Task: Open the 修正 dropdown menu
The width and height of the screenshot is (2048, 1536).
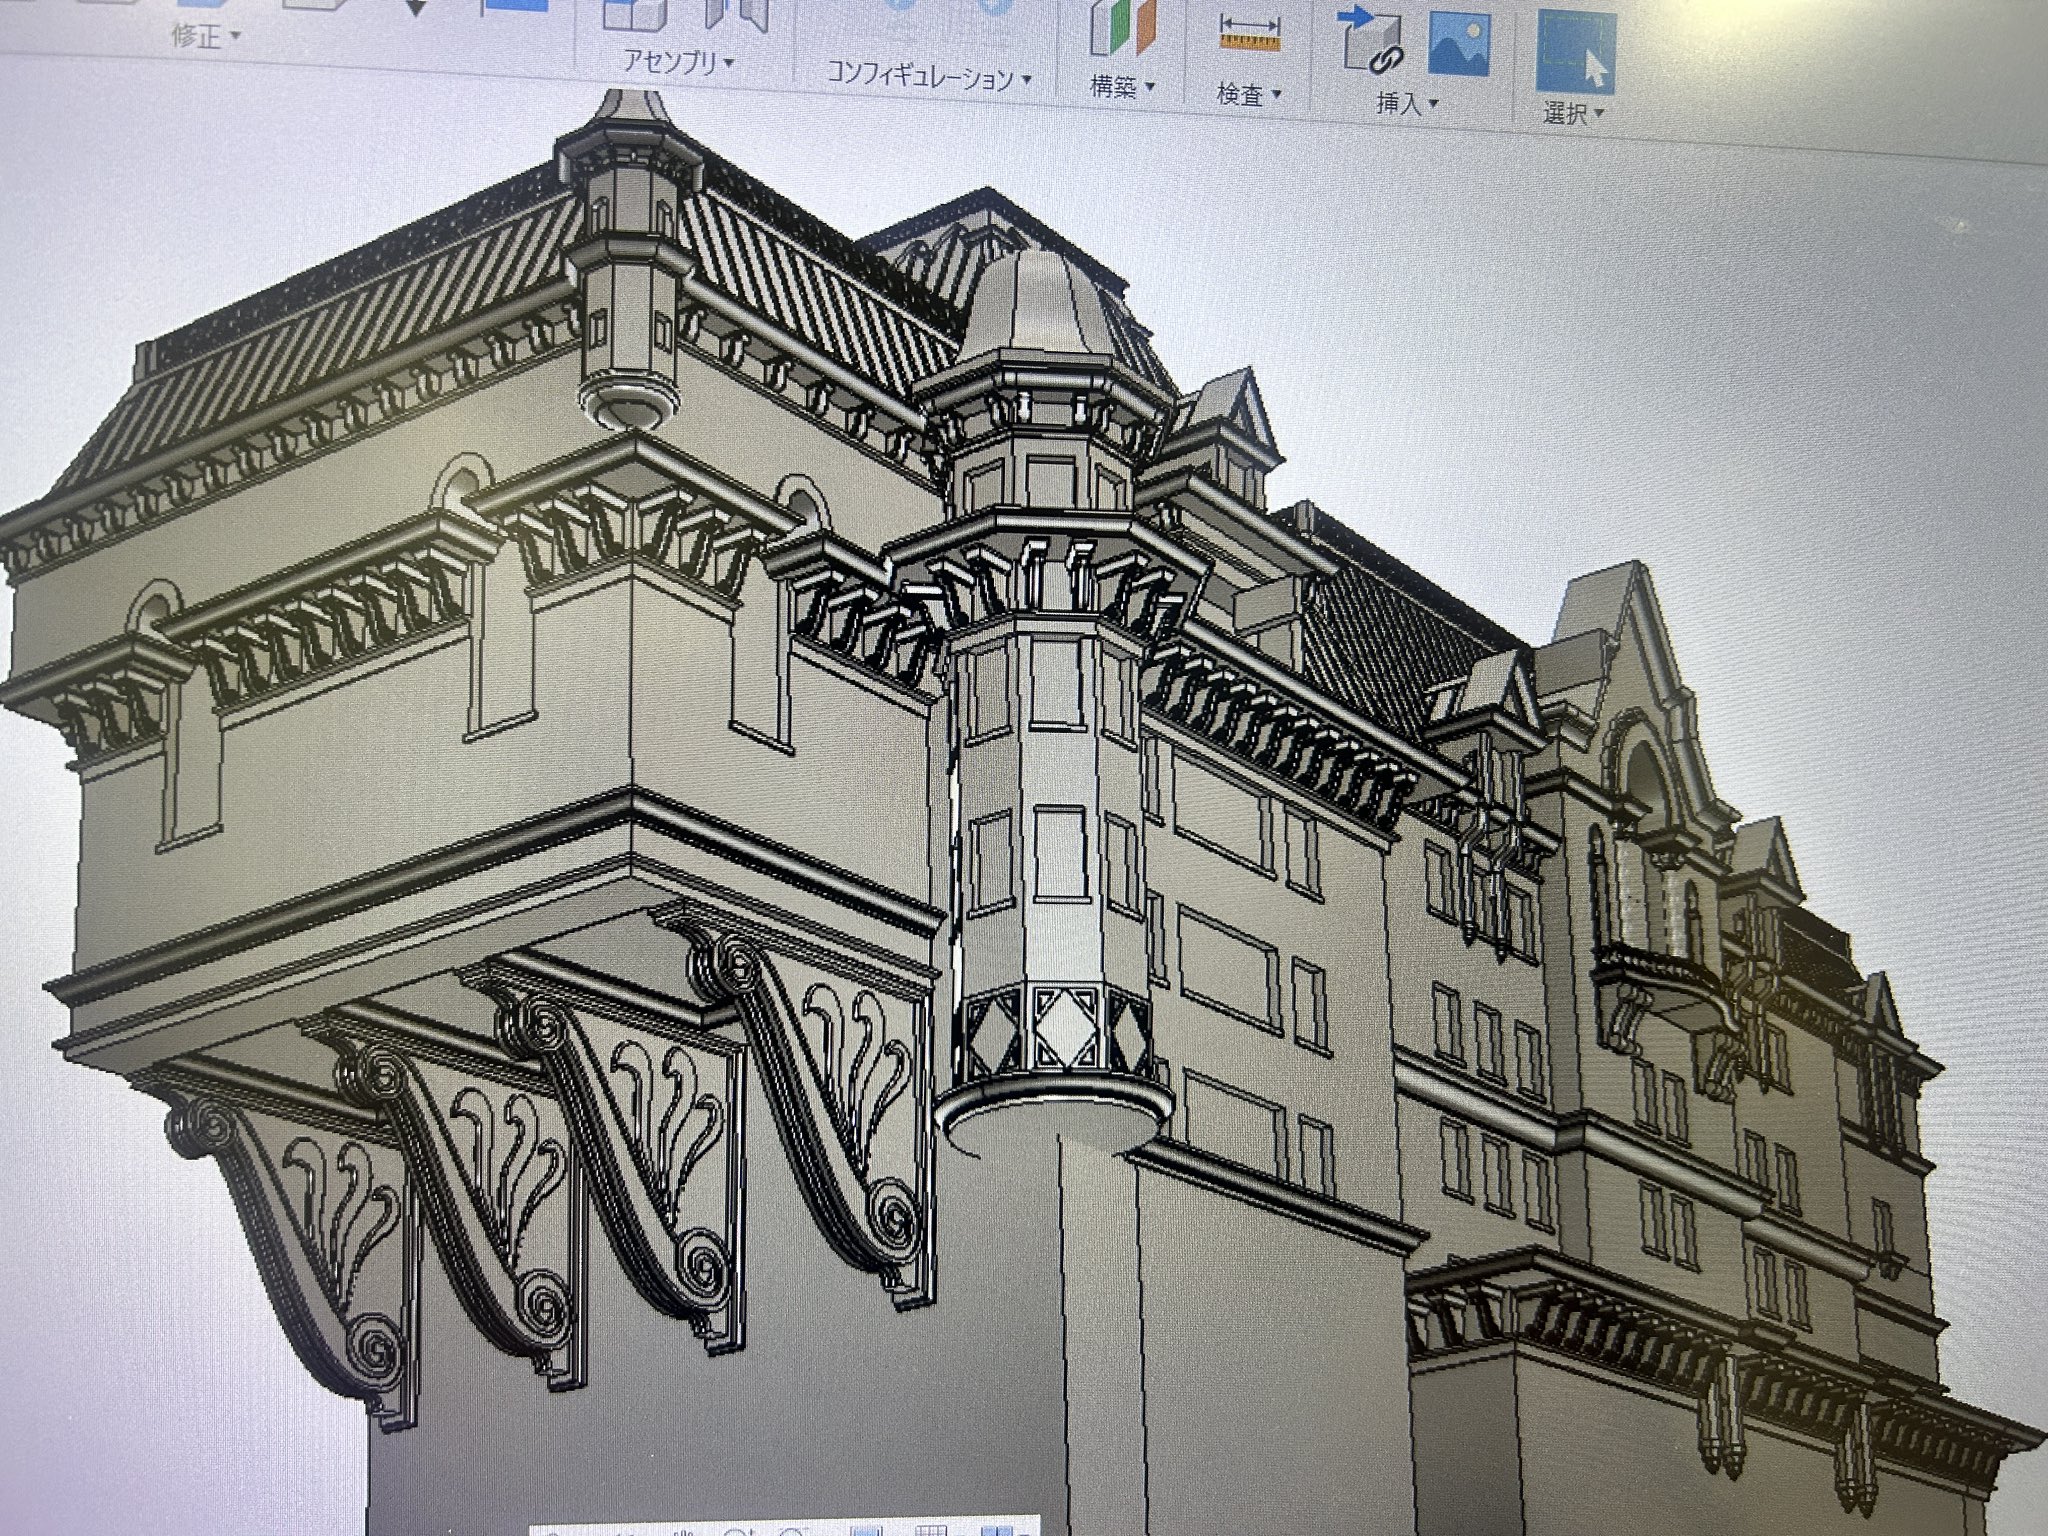Action: (206, 36)
